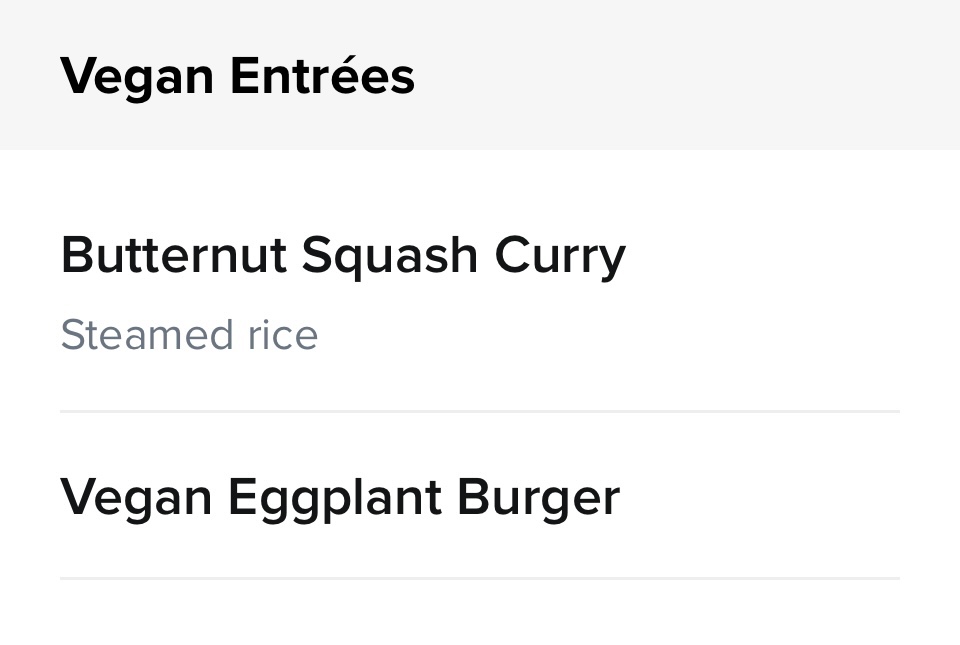Open the Butternut Squash Curry item
Screen dimensions: 960x645
click(x=480, y=290)
